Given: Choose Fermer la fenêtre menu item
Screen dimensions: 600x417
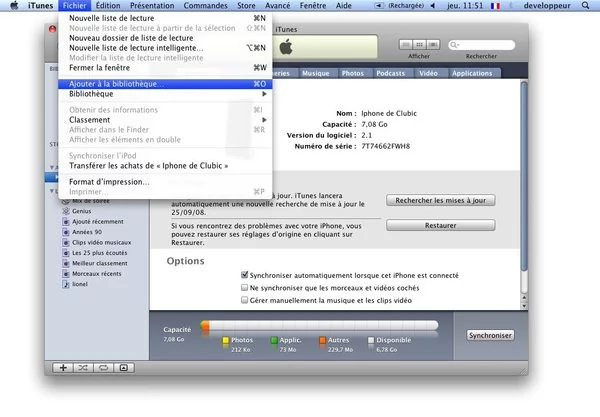Looking at the screenshot, I should (165, 68).
